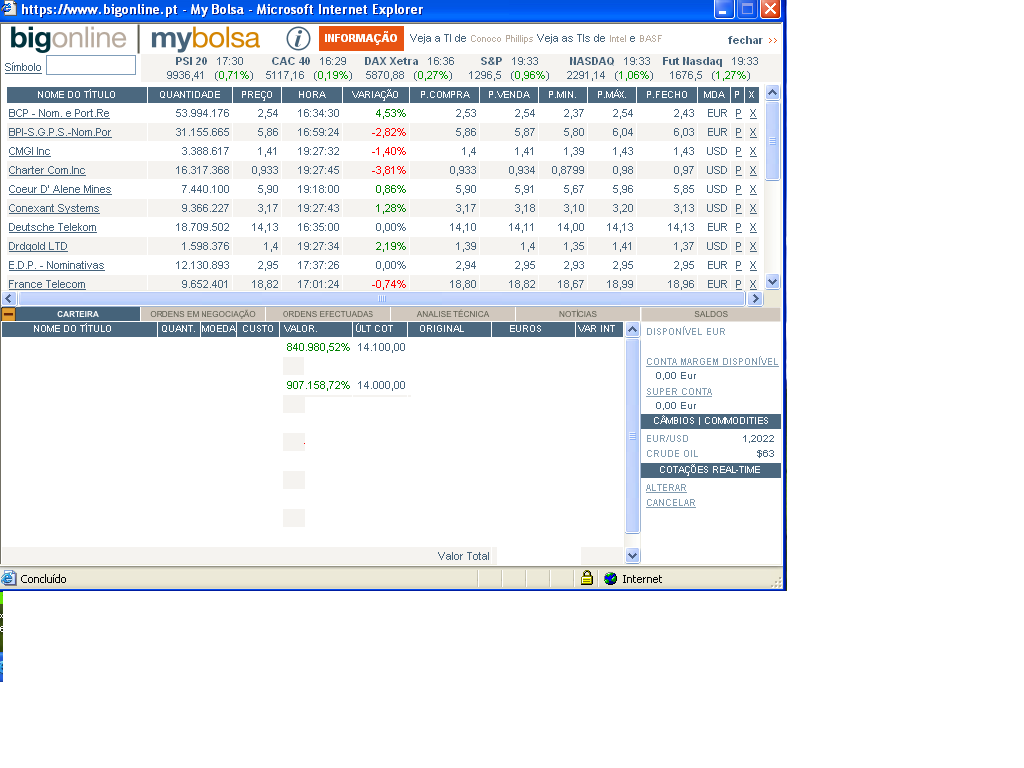Image resolution: width=1024 pixels, height=768 pixels.
Task: Select the 840.980,52% portfolio value
Action: [318, 347]
